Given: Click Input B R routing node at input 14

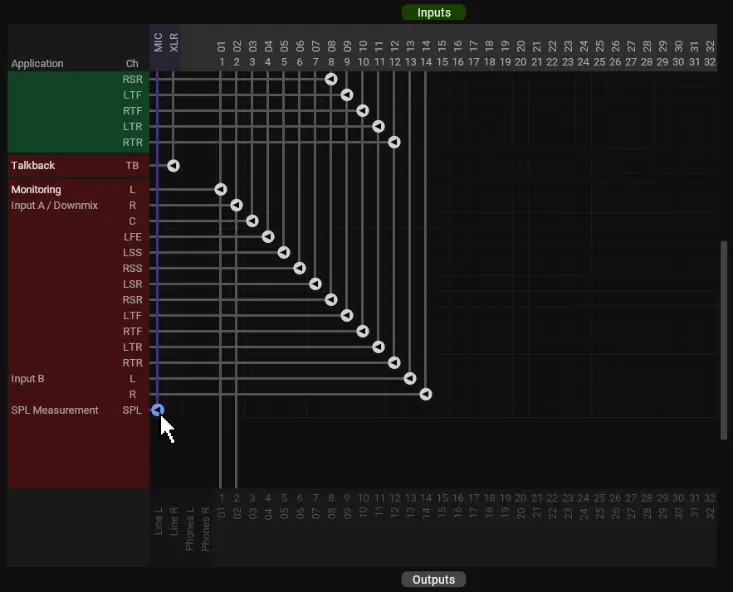Looking at the screenshot, I should tap(426, 395).
